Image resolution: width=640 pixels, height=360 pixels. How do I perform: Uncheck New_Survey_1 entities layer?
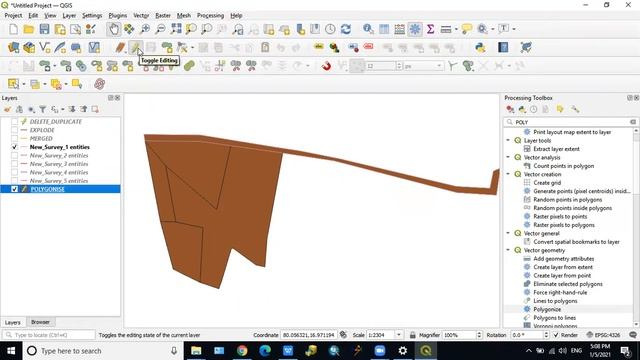(14, 147)
